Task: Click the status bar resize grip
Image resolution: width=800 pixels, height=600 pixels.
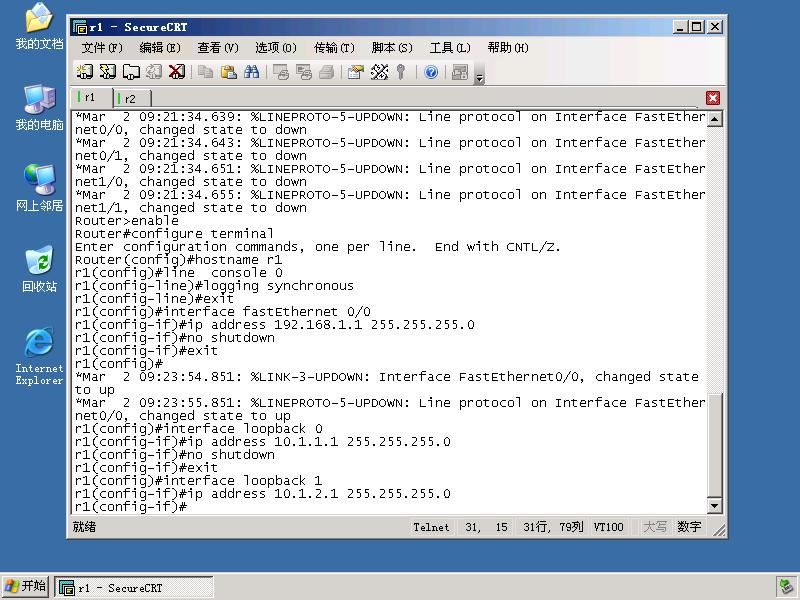Action: [x=718, y=531]
